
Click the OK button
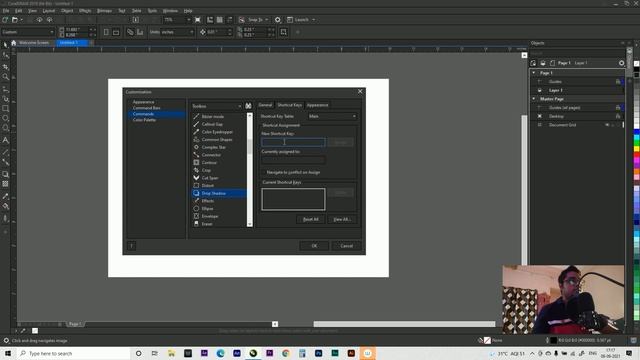point(314,246)
